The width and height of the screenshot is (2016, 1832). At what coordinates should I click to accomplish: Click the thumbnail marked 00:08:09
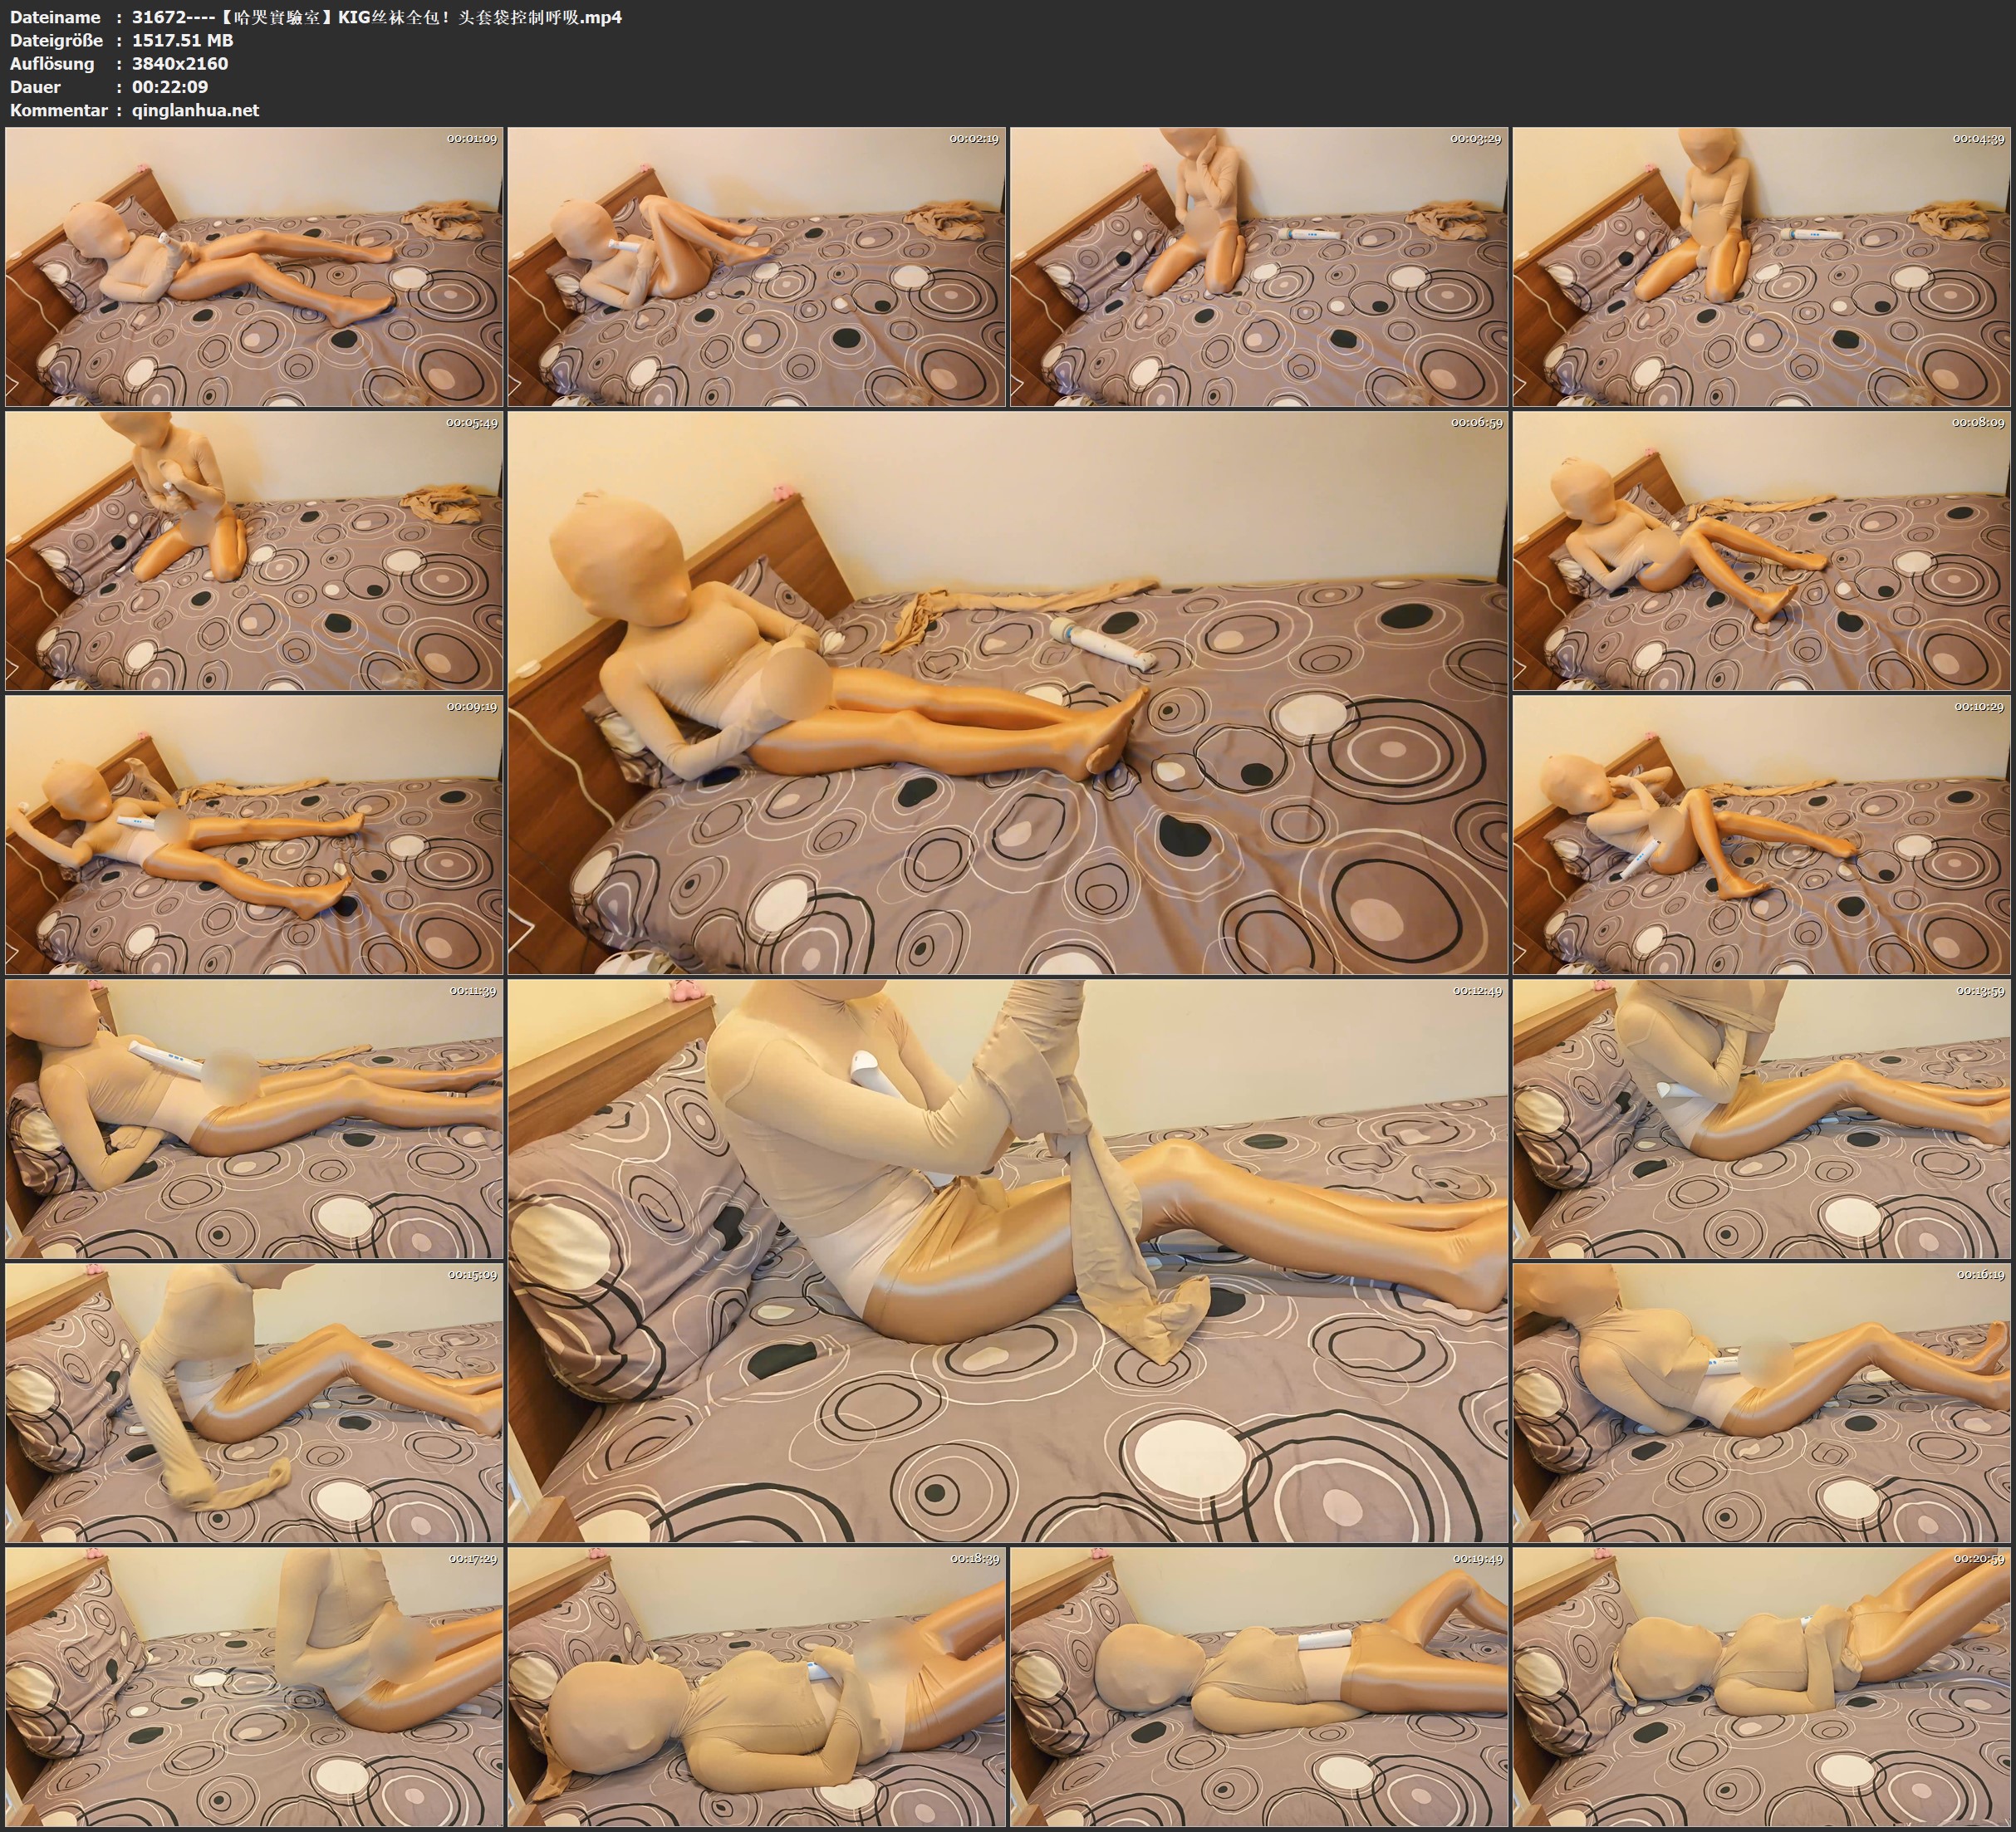coord(1760,550)
